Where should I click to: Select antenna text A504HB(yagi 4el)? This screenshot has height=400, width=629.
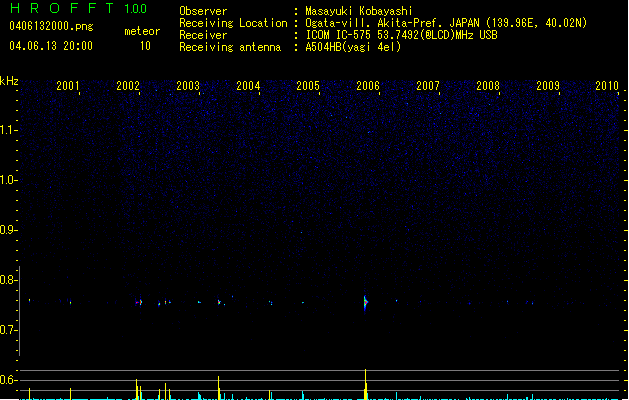pyautogui.click(x=353, y=47)
